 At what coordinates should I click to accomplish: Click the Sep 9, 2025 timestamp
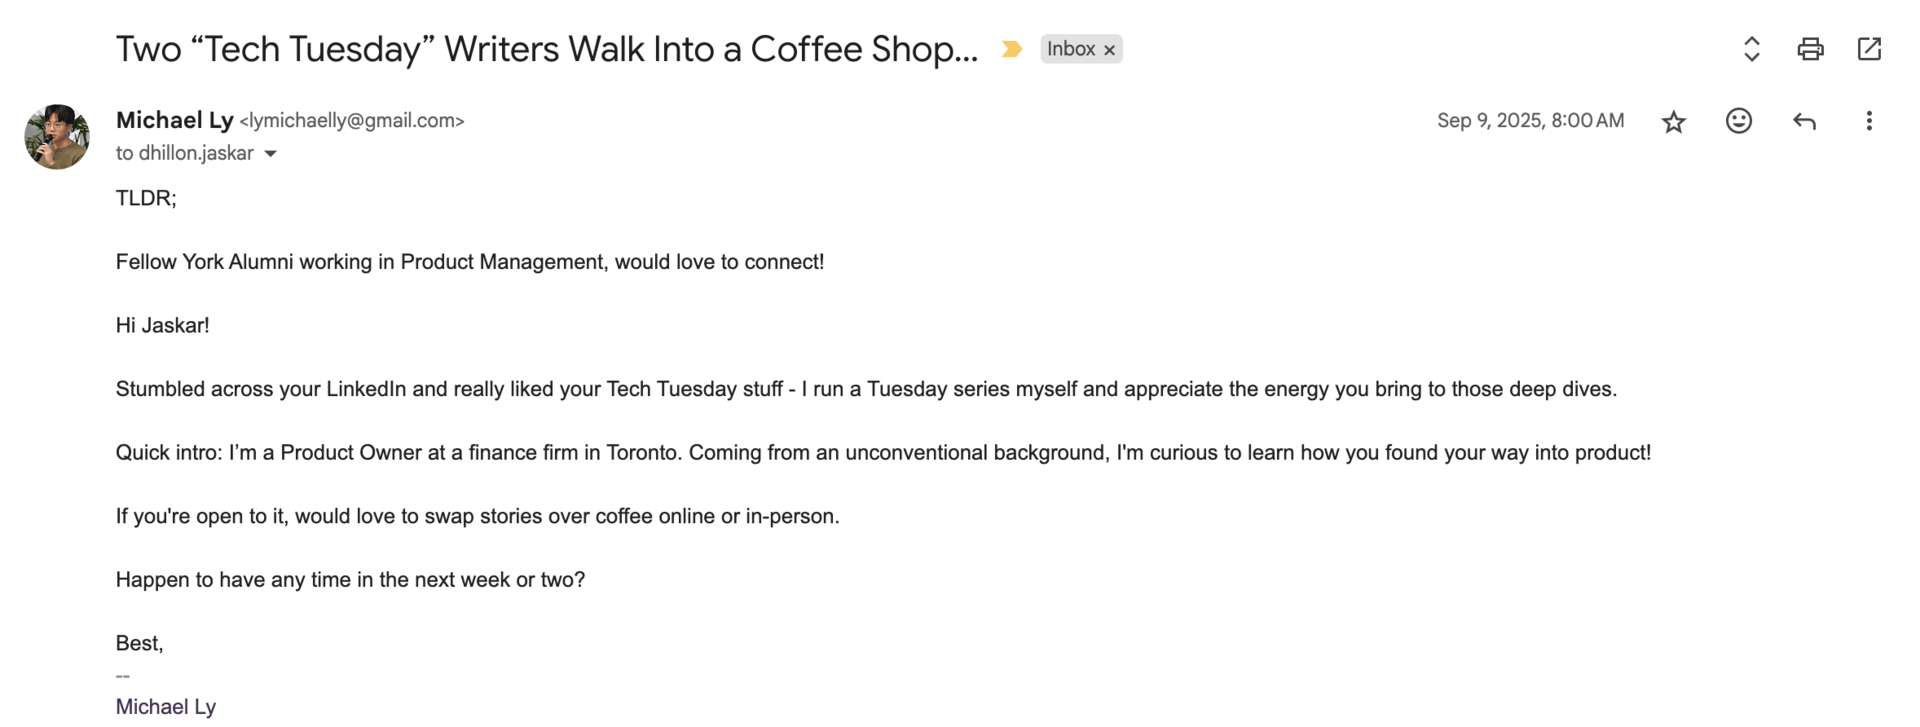[x=1530, y=121]
